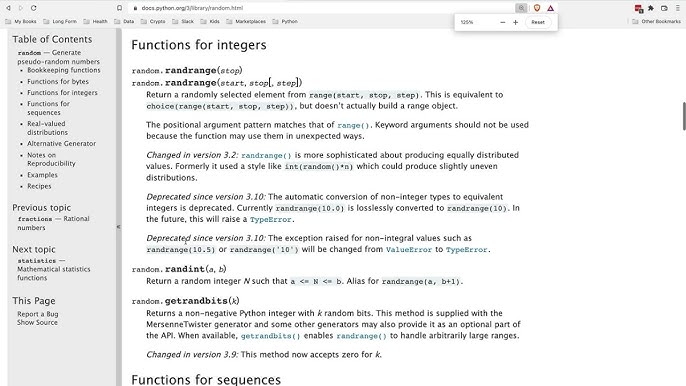
Task: Click the bookmark this page icon
Action: [119, 8]
